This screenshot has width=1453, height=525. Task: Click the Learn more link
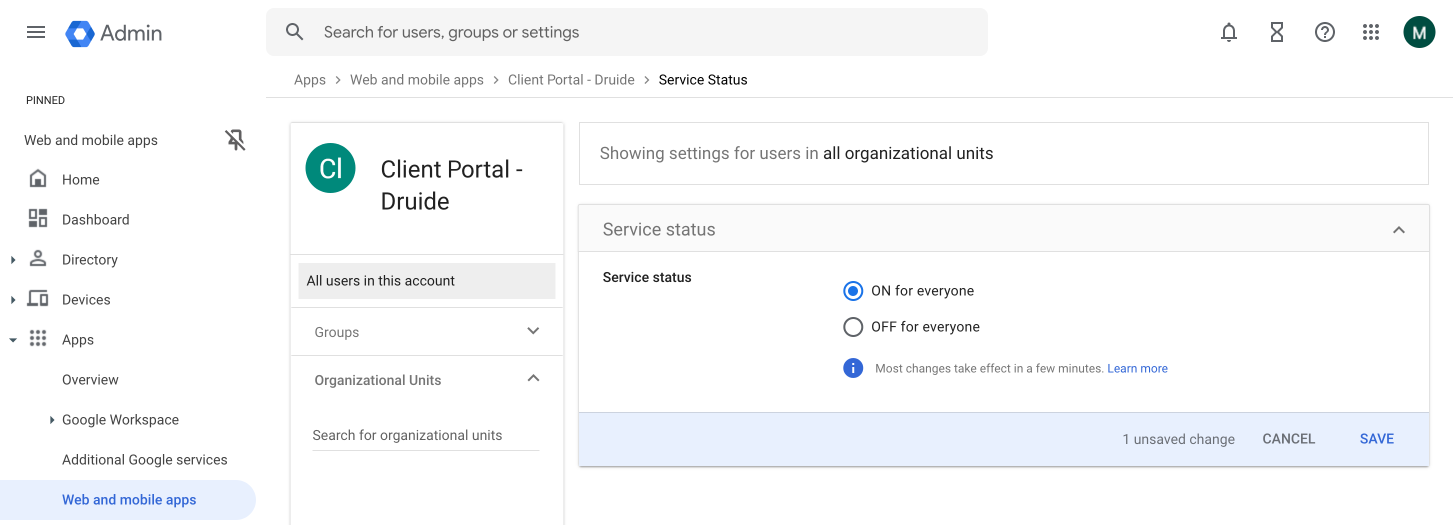coord(1137,369)
